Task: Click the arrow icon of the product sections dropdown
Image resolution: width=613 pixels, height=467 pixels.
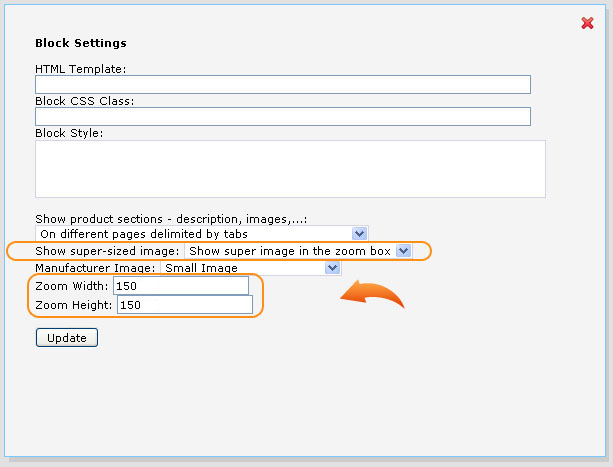Action: [359, 234]
